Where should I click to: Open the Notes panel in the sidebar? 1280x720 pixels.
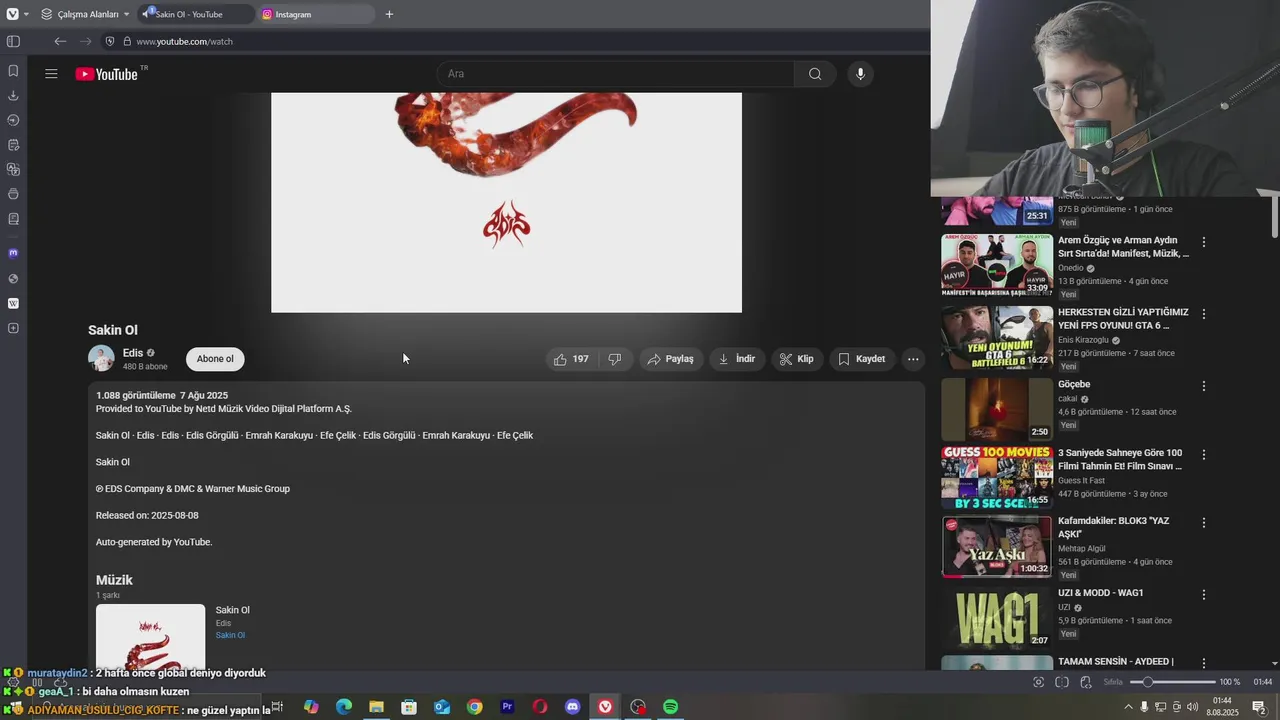tap(13, 145)
